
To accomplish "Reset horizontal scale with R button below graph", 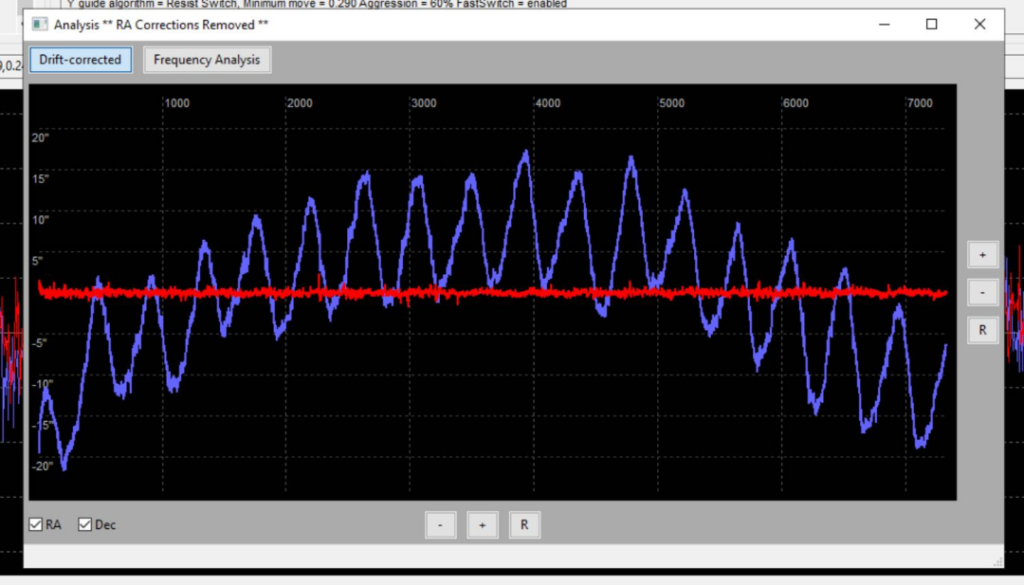I will click(524, 525).
